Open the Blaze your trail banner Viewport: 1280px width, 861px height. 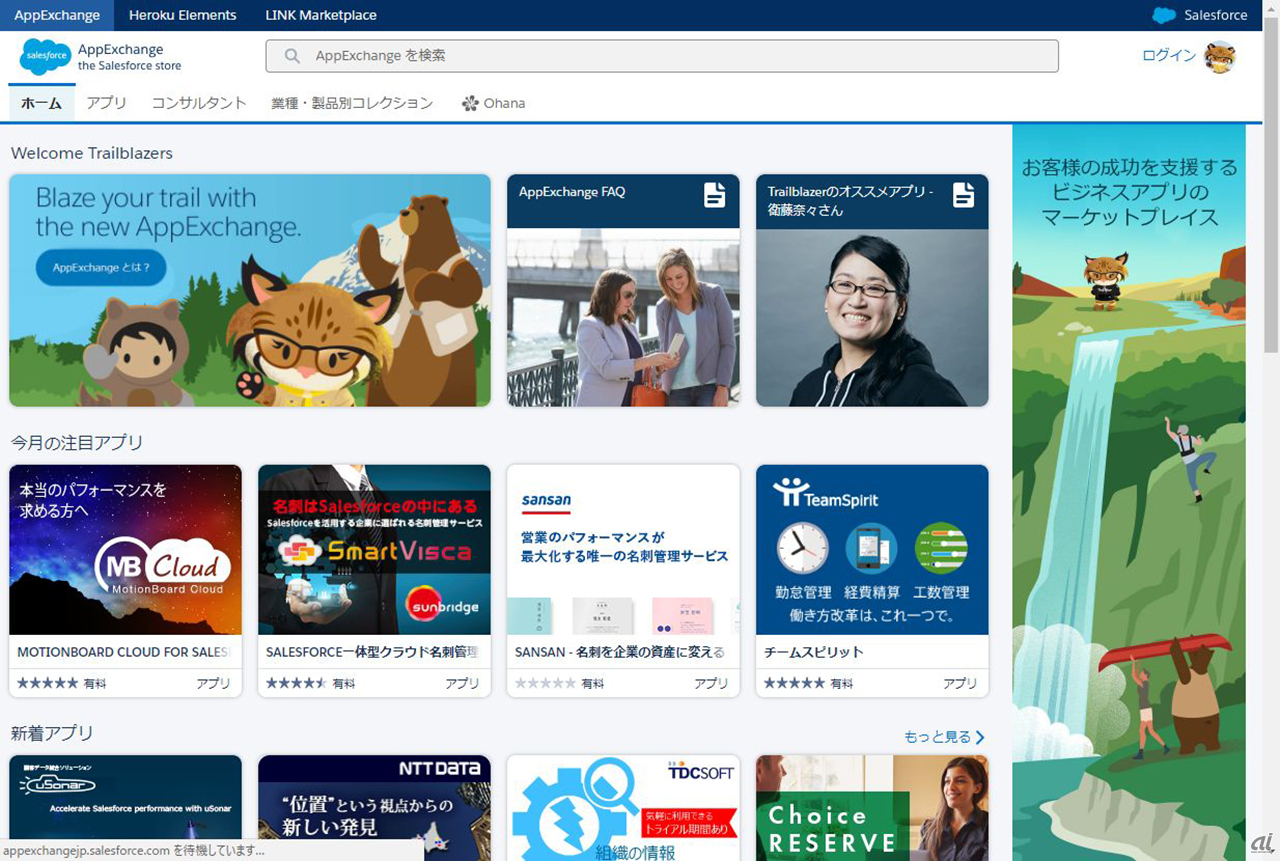[x=250, y=290]
